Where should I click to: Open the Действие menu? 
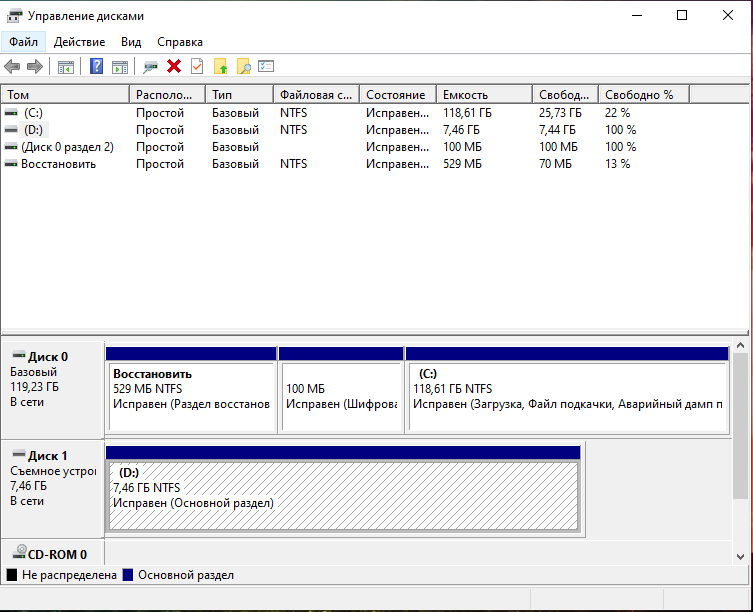coord(79,42)
